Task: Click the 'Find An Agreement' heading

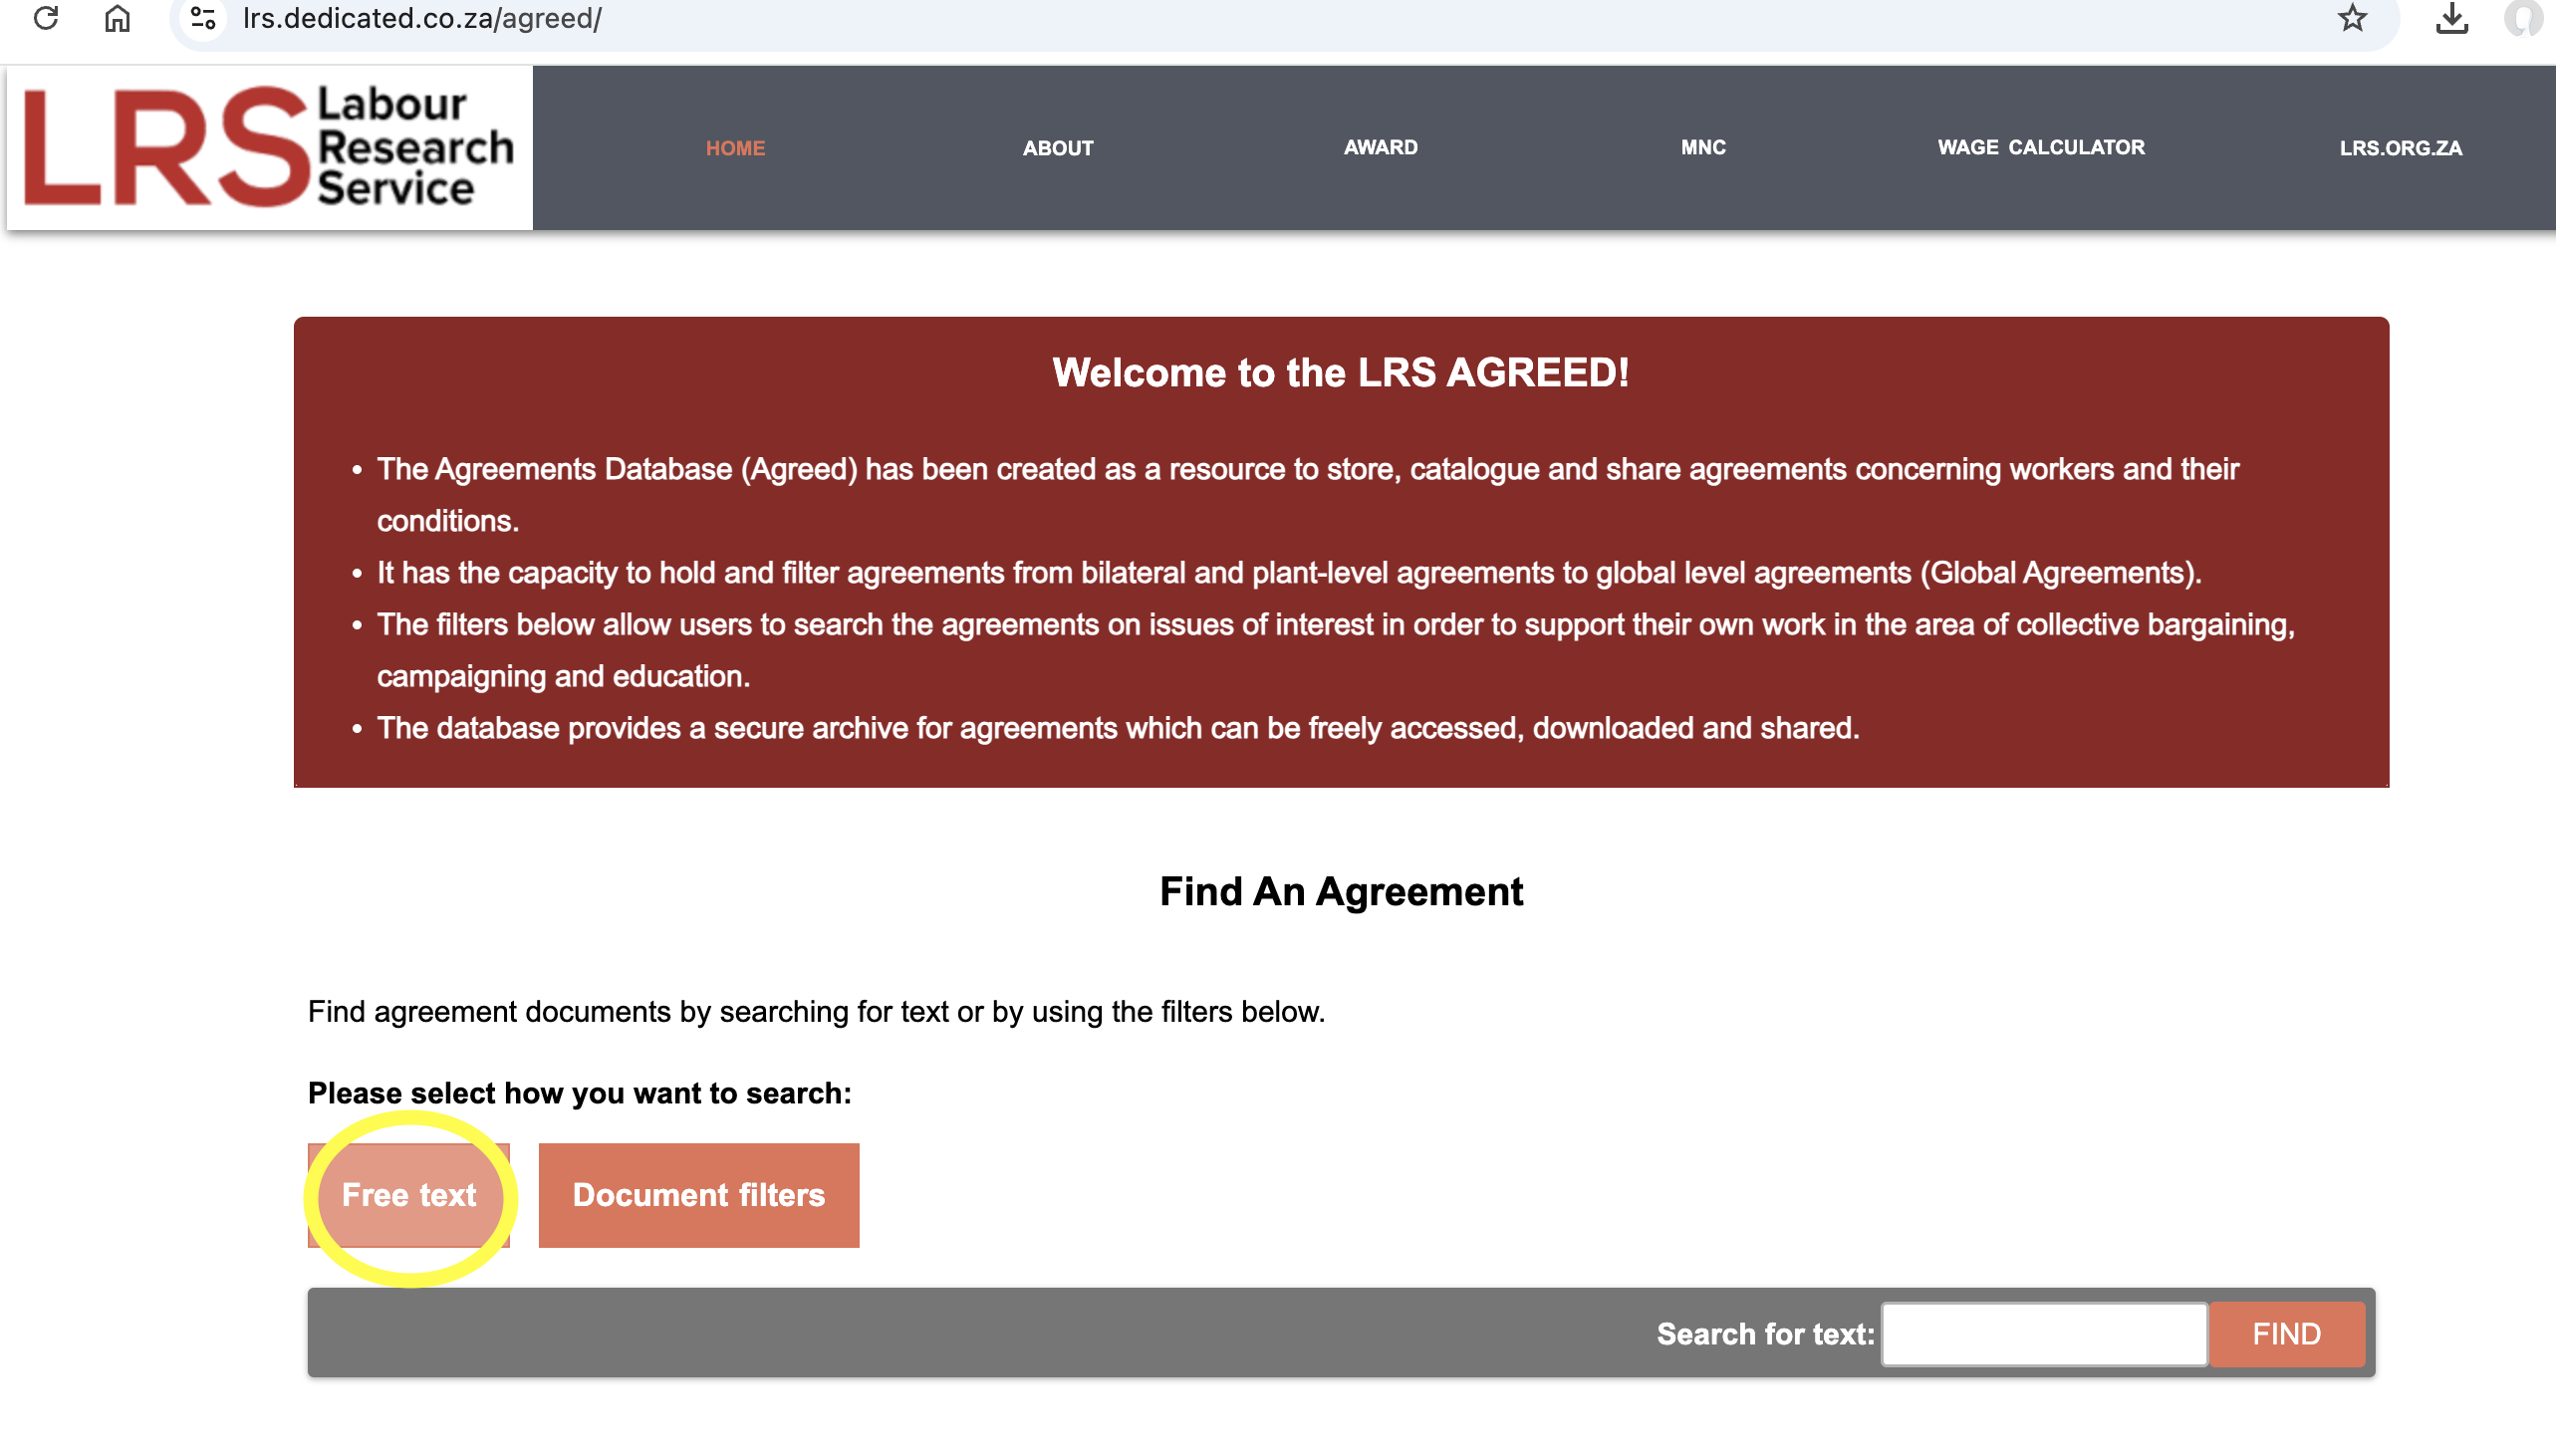Action: coord(1341,891)
